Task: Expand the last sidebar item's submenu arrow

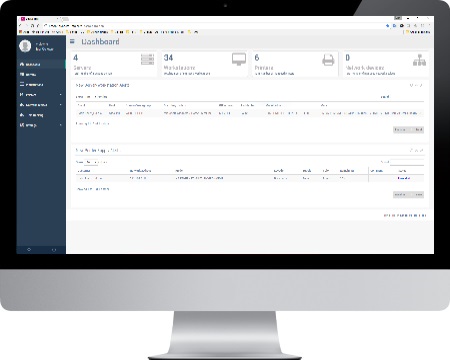Action: (61, 125)
